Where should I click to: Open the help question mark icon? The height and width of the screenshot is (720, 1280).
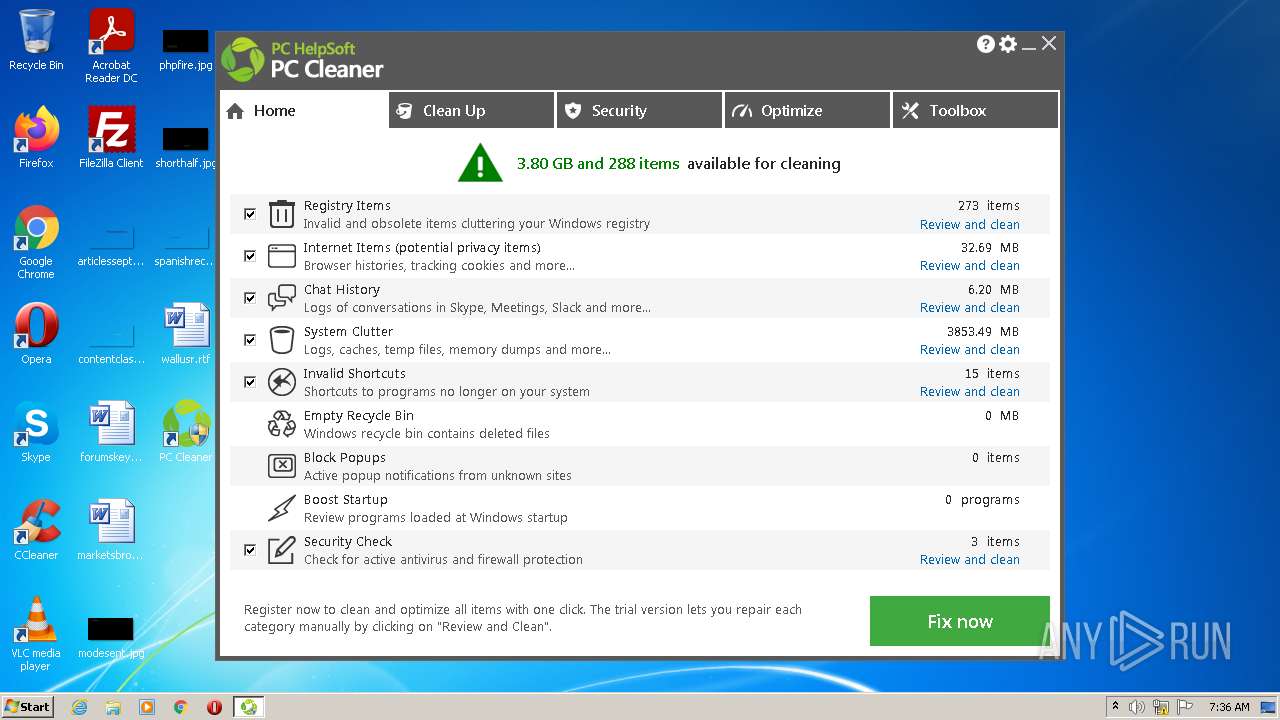pos(985,44)
